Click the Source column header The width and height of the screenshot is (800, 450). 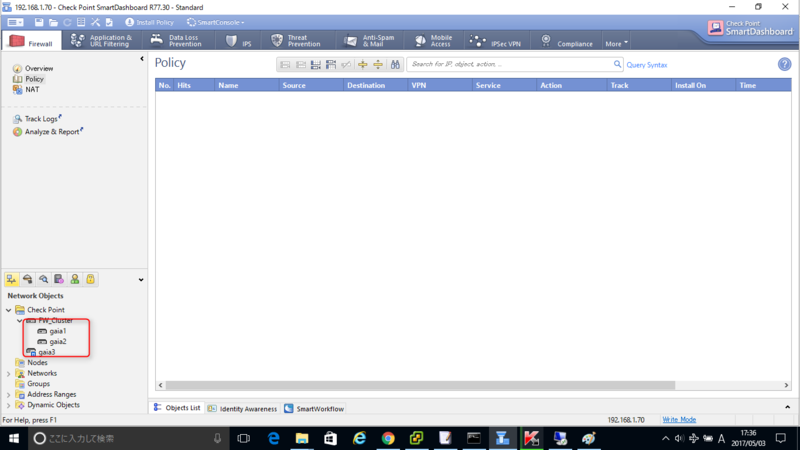click(311, 85)
